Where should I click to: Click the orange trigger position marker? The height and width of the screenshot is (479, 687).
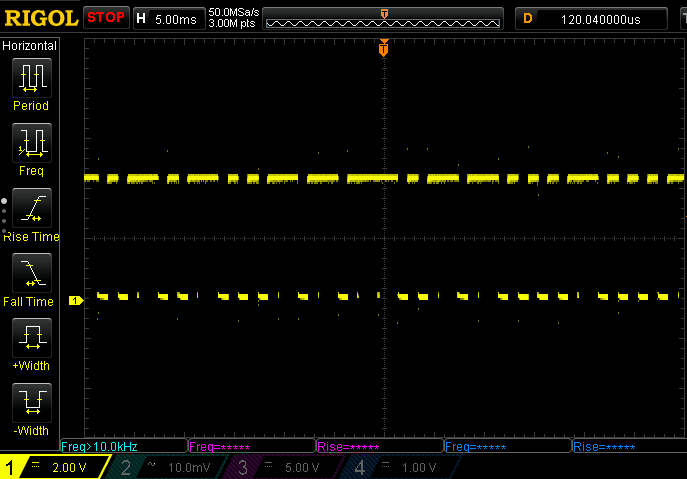pyautogui.click(x=383, y=48)
